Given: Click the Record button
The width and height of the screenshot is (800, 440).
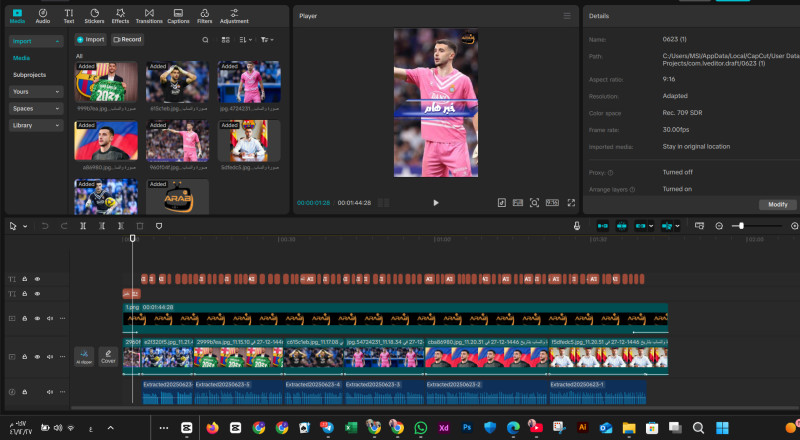Looking at the screenshot, I should [127, 39].
